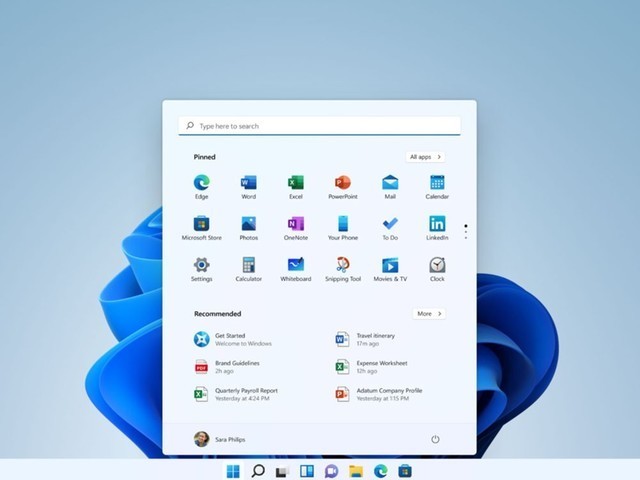Open the Edge pinned app
640x480 pixels.
(202, 187)
